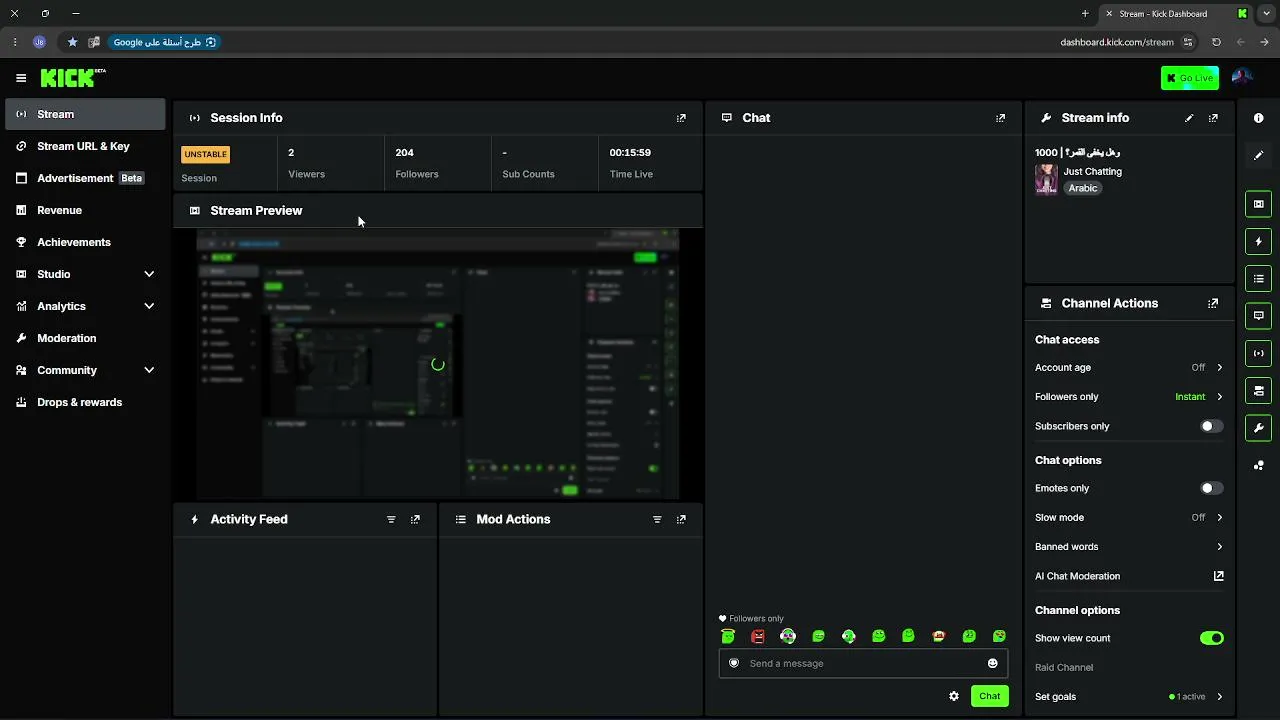Screen dimensions: 1280x720
Task: Click the Google ask-questions chip
Action: click(164, 42)
